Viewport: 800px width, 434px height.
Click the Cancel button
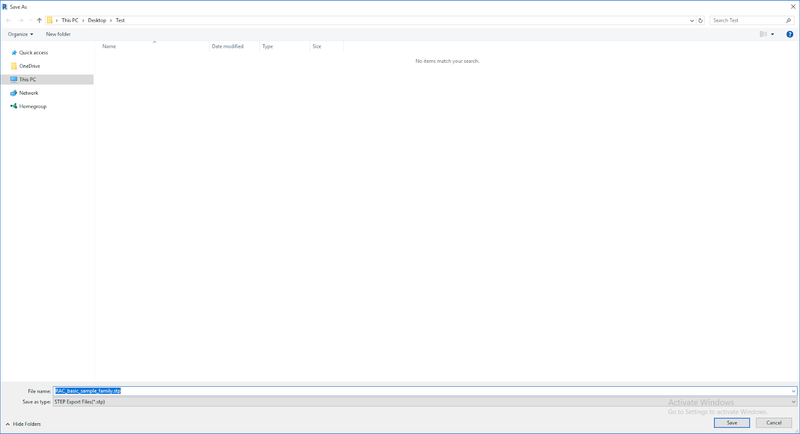pyautogui.click(x=774, y=423)
